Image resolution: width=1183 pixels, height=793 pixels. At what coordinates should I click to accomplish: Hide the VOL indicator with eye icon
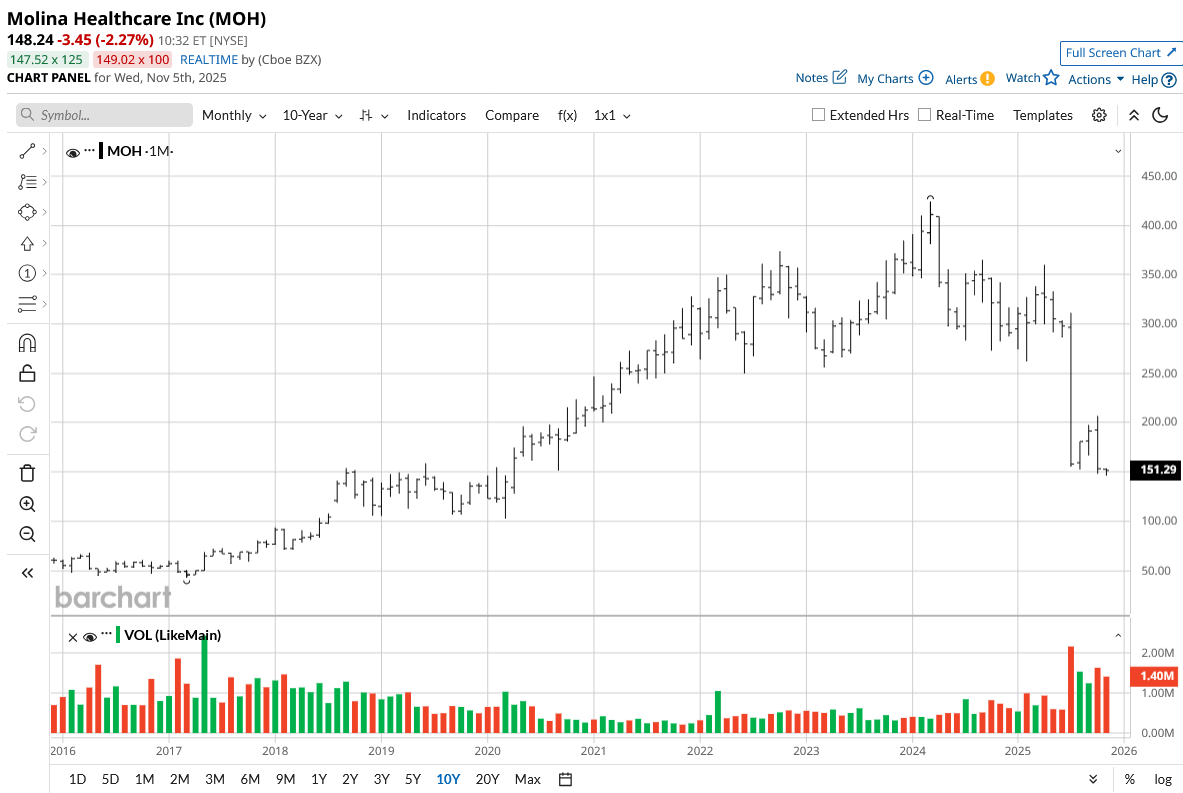[x=89, y=636]
